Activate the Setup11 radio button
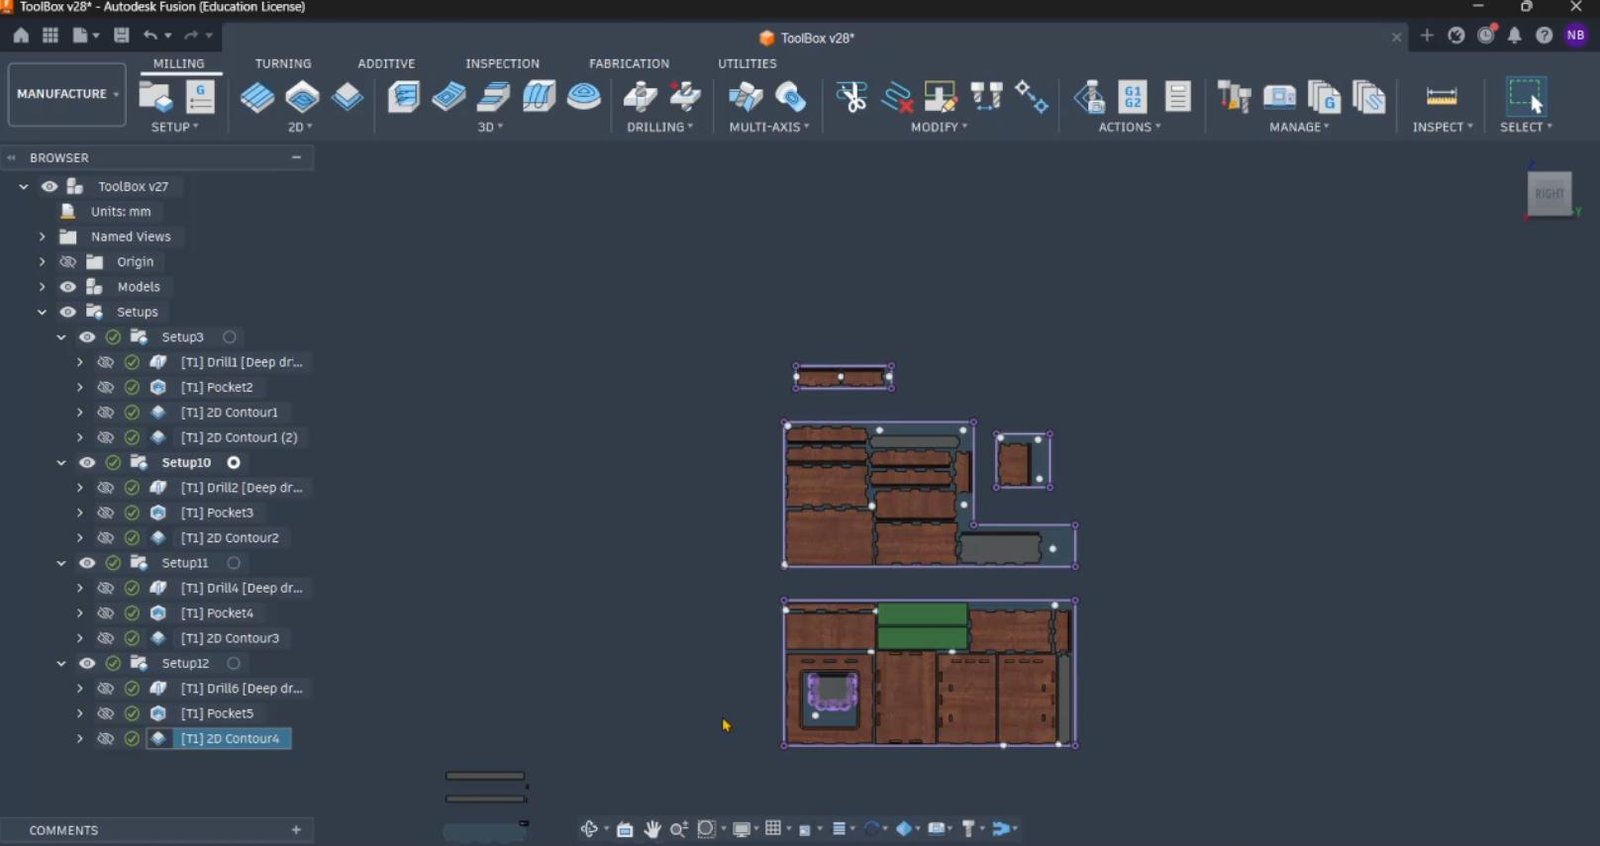Viewport: 1600px width, 846px height. pos(233,563)
